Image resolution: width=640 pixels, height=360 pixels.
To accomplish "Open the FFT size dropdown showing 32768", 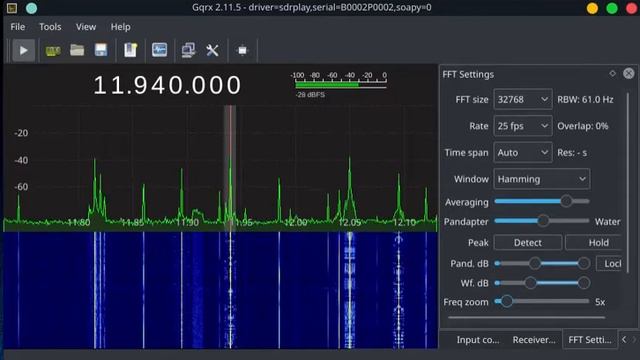I will click(522, 99).
